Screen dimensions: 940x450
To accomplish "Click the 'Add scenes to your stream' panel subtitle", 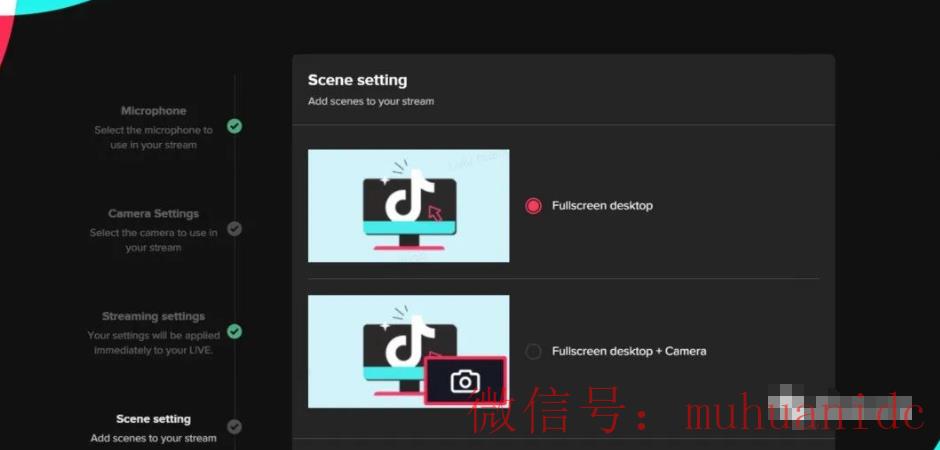I will pos(371,101).
